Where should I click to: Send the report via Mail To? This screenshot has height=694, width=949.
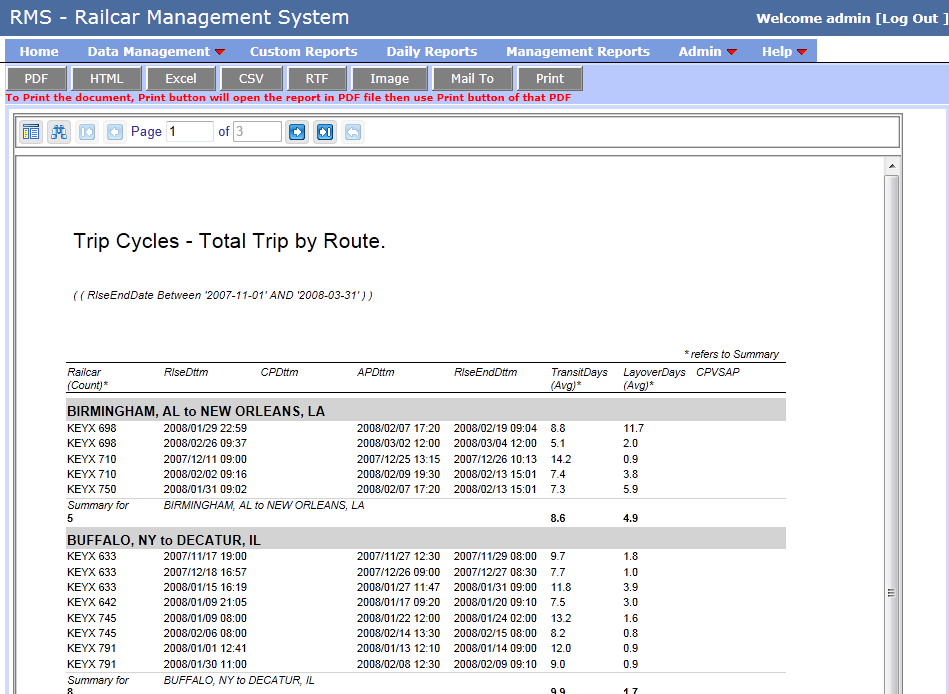pyautogui.click(x=472, y=78)
